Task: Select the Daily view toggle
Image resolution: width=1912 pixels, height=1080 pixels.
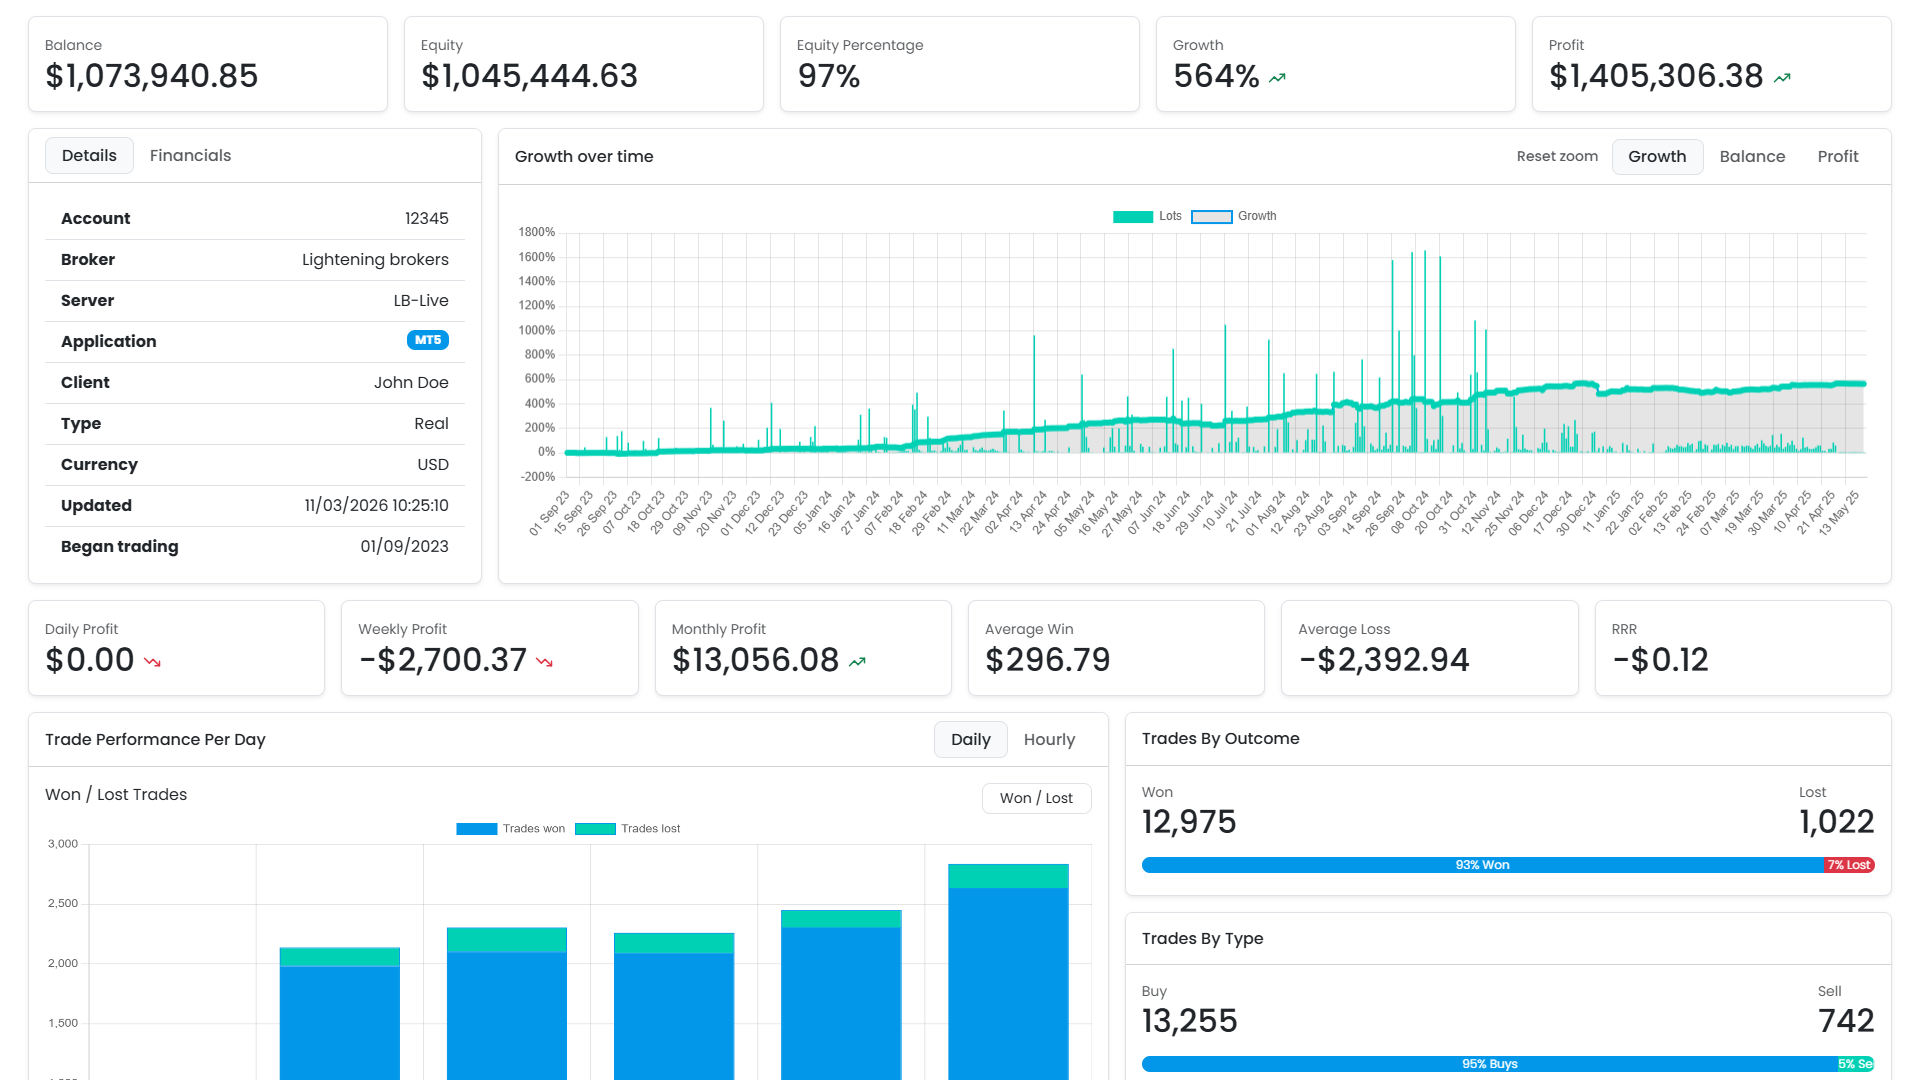Action: 969,739
